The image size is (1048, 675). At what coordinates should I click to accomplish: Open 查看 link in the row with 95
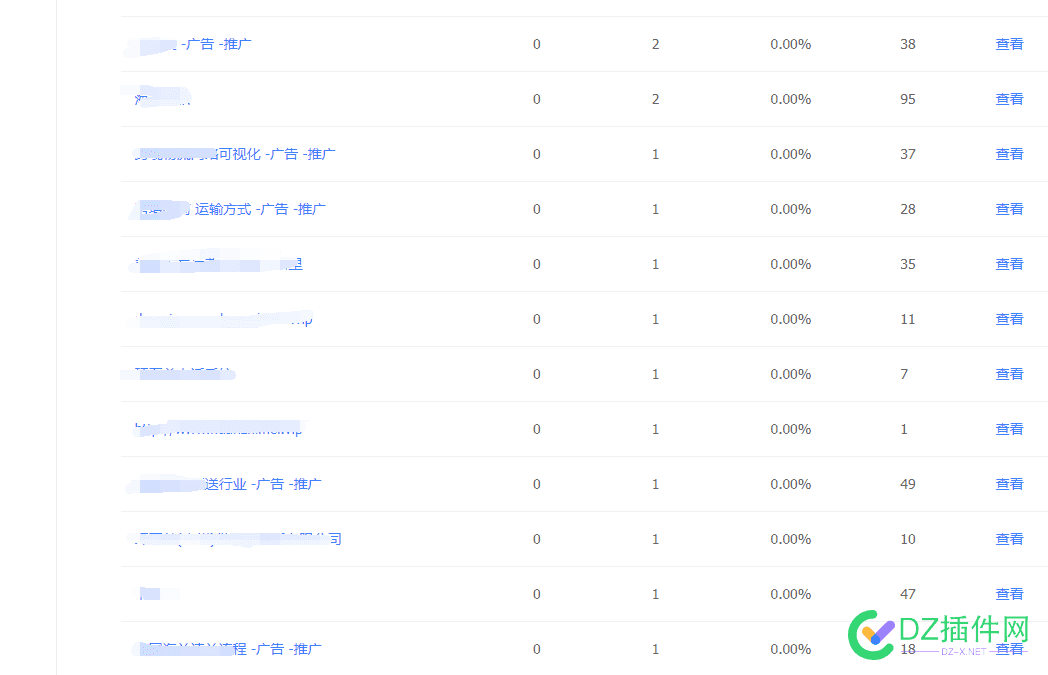tap(1009, 99)
